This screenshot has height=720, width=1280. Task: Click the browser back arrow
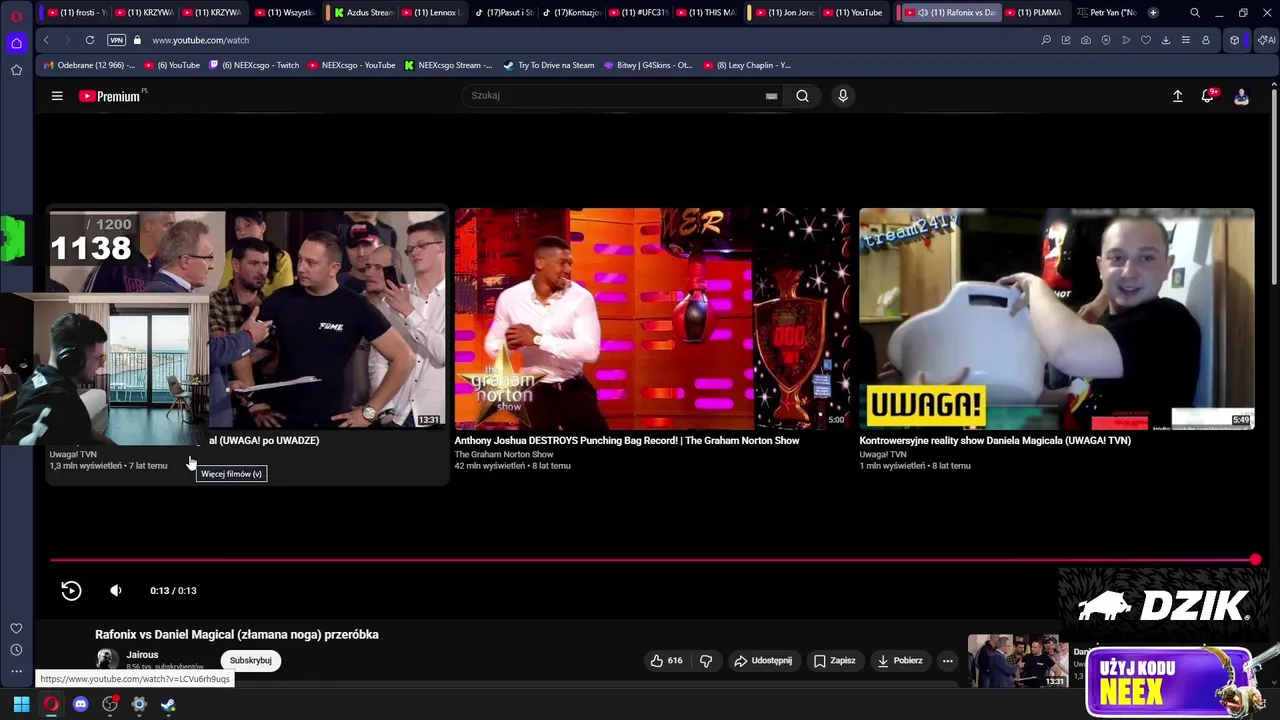point(46,40)
